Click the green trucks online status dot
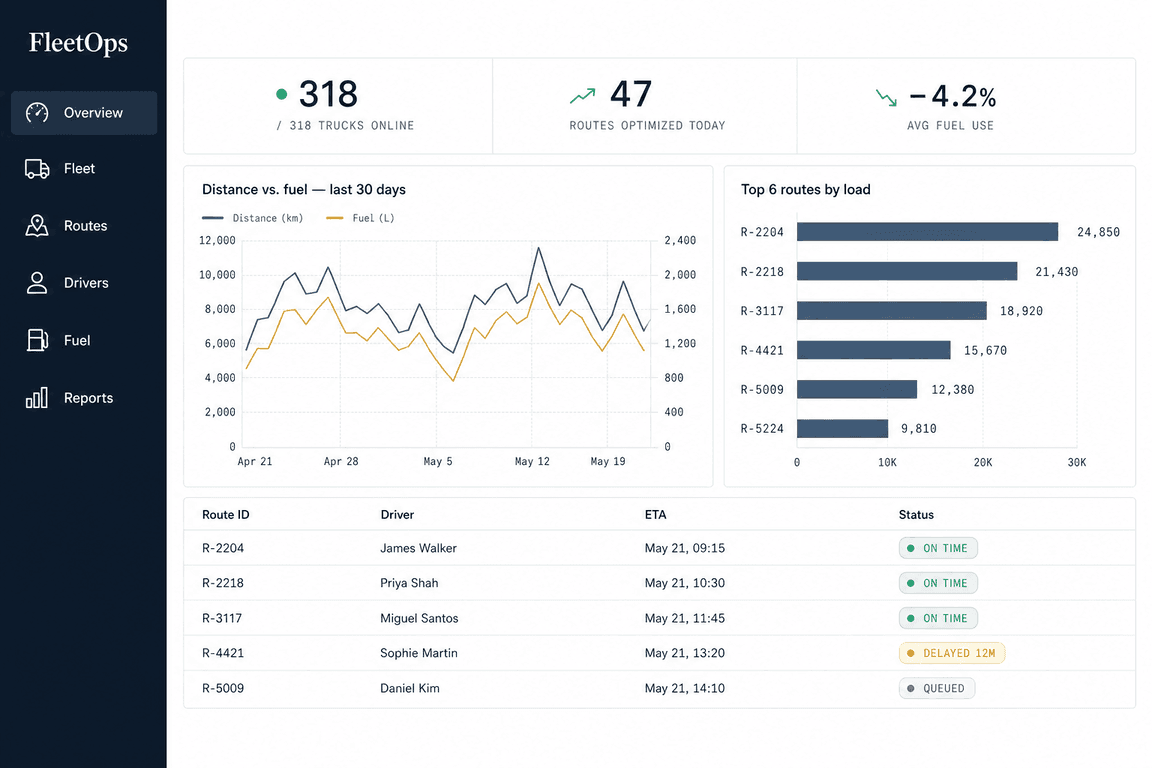Image resolution: width=1152 pixels, height=768 pixels. click(281, 94)
